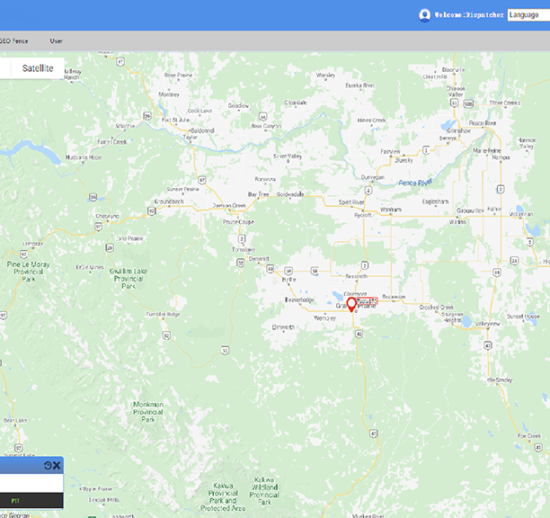Click the red location marker pin
550x518 pixels.
[351, 304]
